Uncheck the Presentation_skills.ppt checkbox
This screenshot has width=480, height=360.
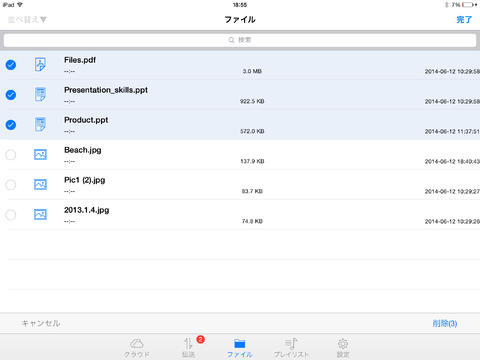[x=11, y=95]
